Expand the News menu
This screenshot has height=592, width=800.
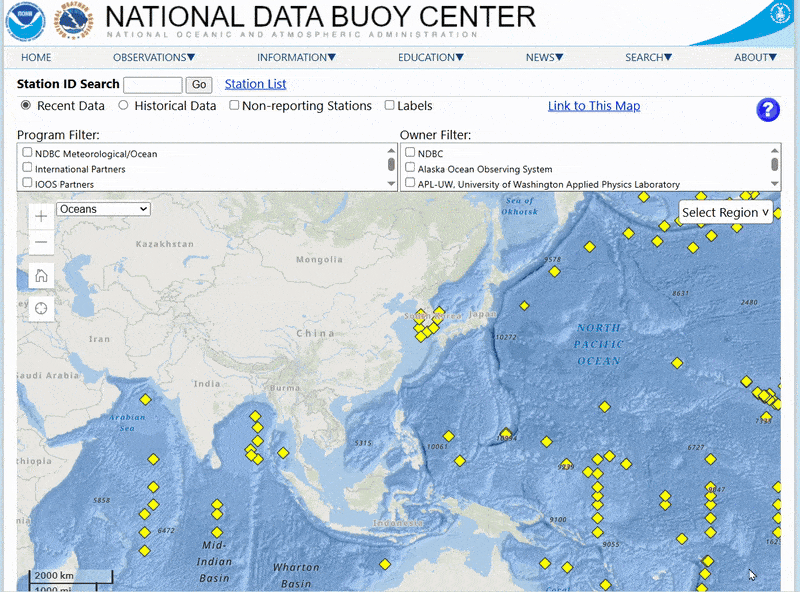coord(544,57)
